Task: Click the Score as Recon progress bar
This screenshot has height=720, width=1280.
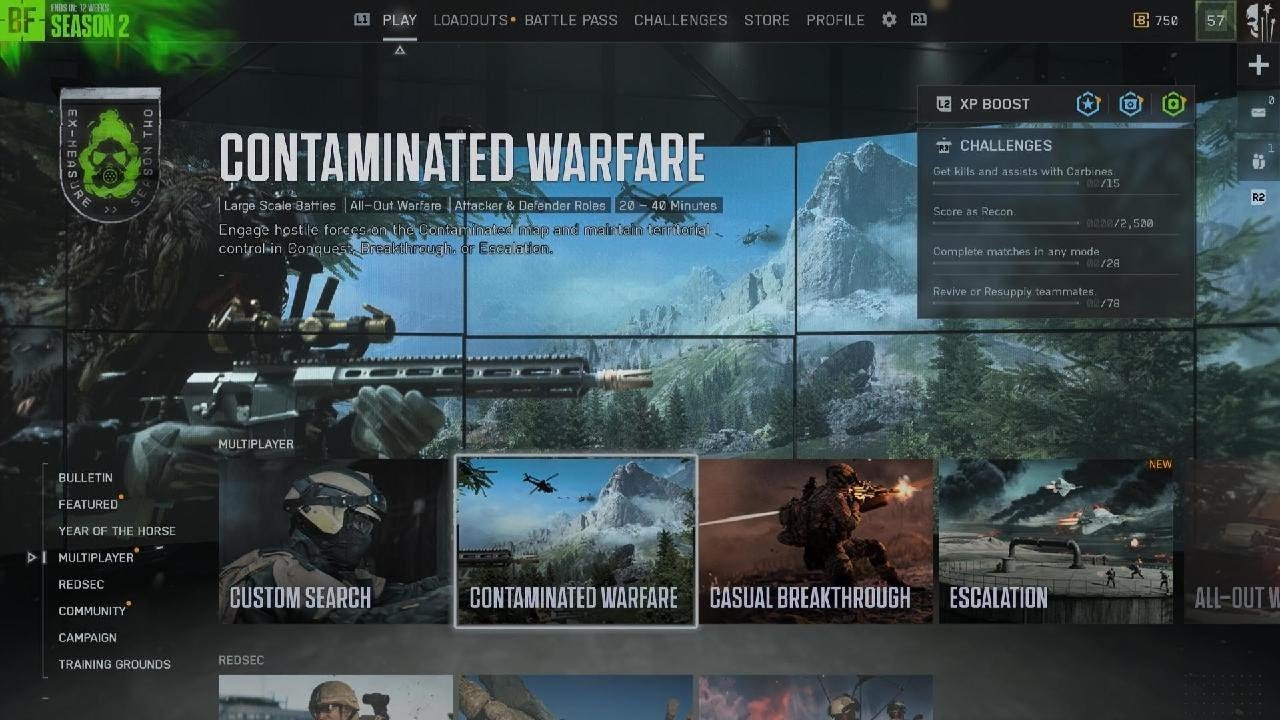Action: pos(1007,223)
